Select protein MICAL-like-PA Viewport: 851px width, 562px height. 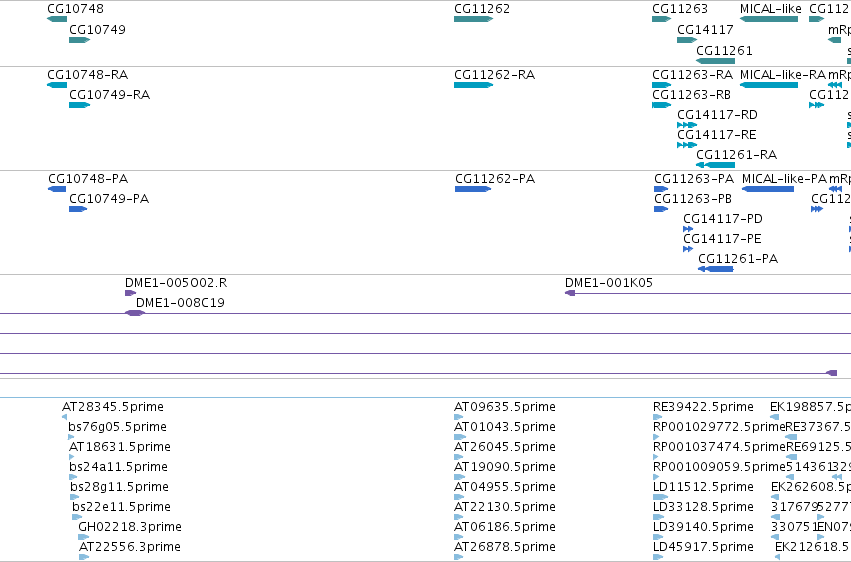point(767,189)
